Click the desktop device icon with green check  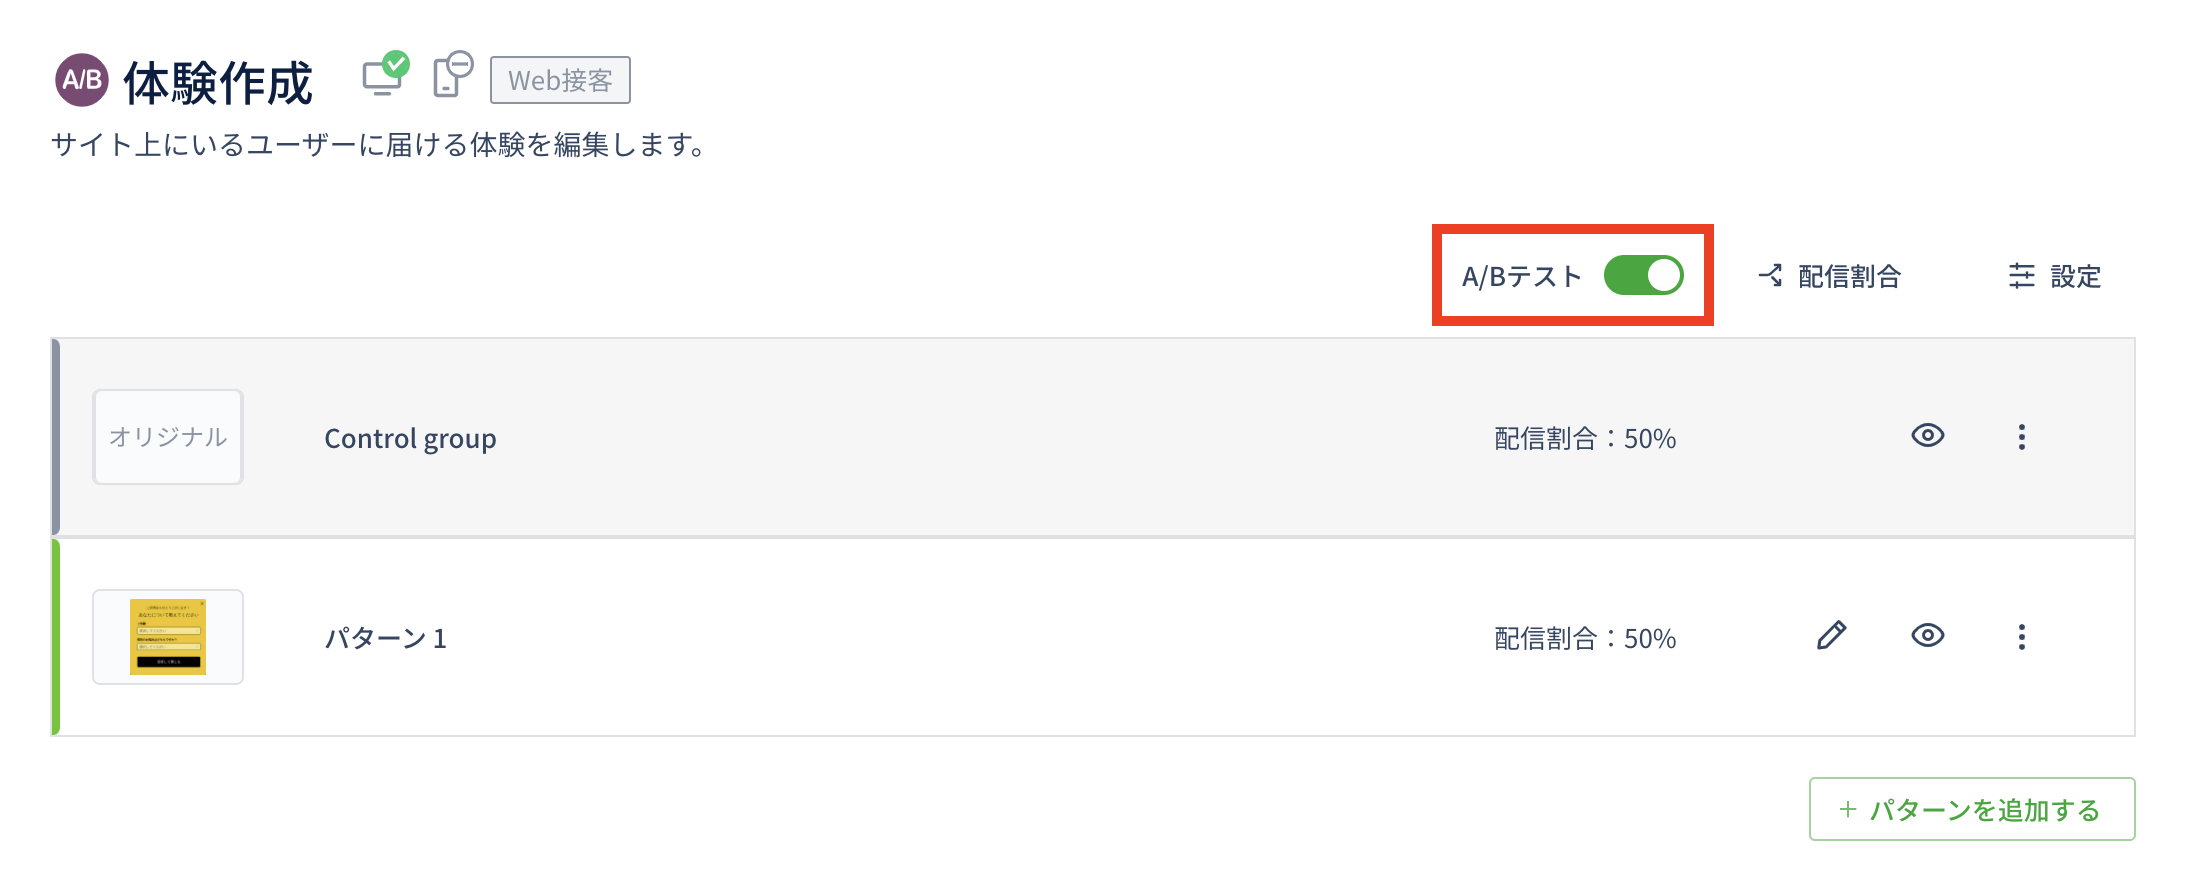coord(384,75)
